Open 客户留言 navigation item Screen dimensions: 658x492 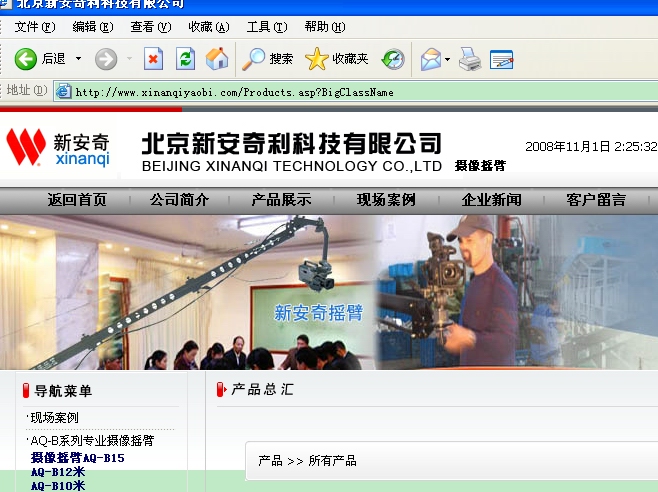coord(596,200)
